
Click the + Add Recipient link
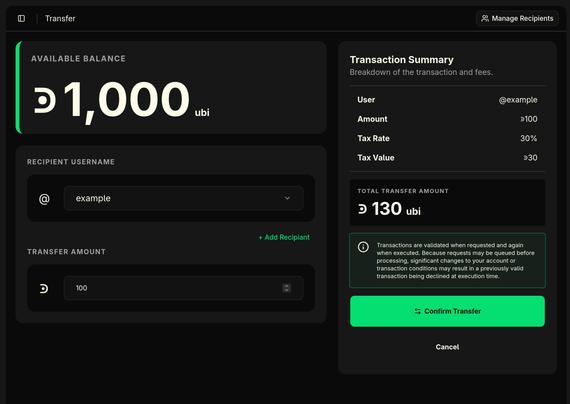coord(284,237)
